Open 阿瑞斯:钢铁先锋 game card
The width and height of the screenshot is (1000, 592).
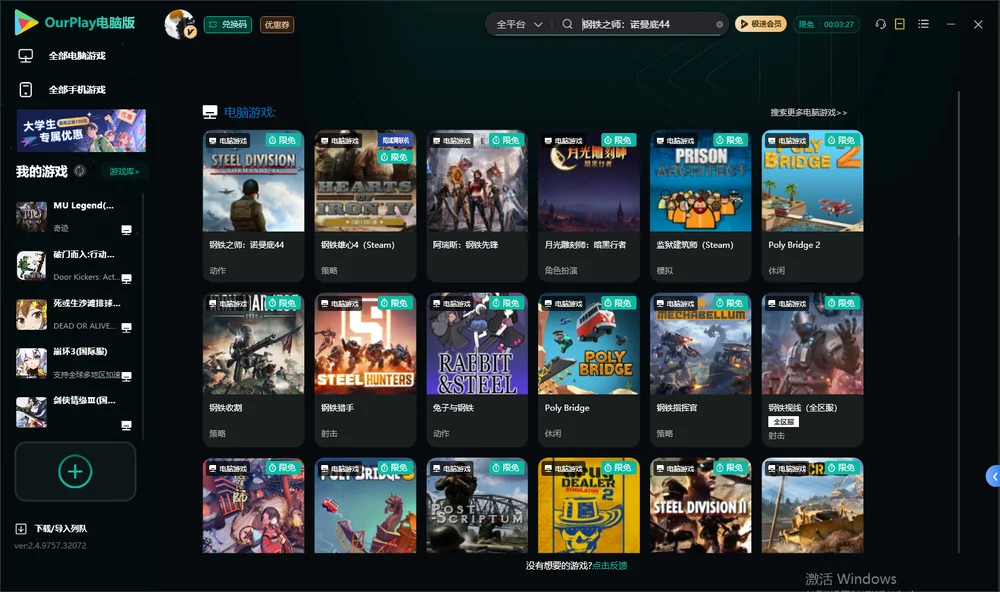(477, 206)
